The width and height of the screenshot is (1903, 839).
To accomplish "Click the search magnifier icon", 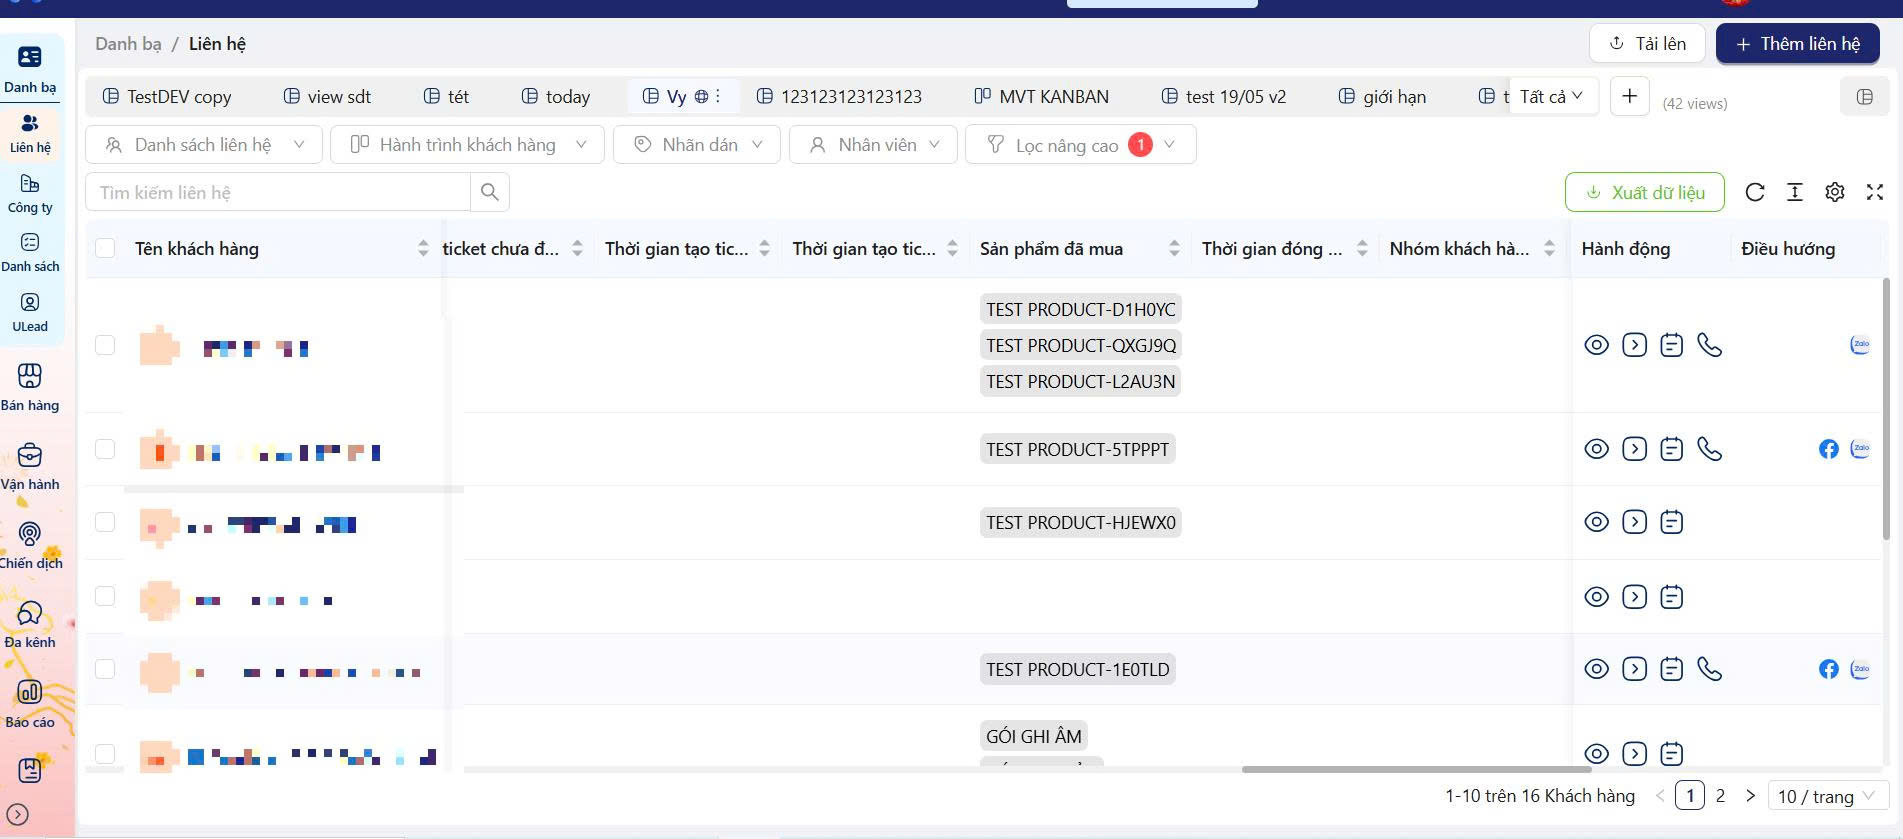I will coord(489,192).
